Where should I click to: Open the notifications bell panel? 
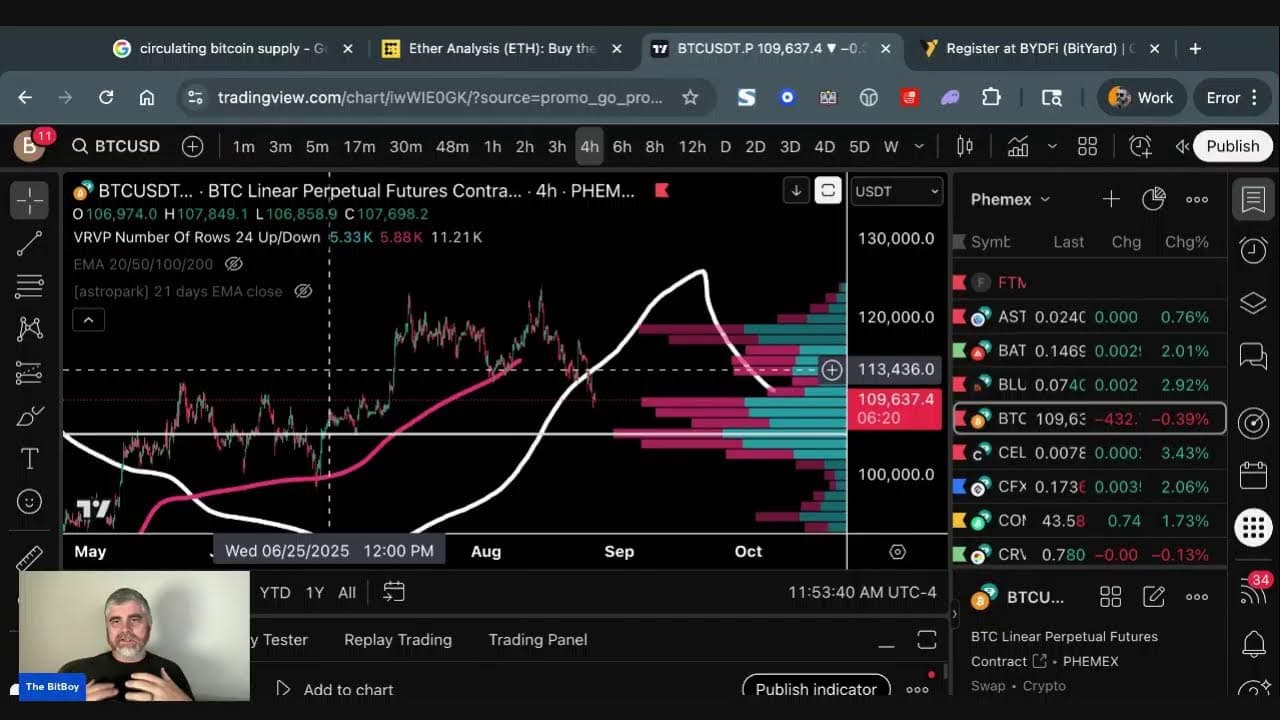click(x=1254, y=644)
